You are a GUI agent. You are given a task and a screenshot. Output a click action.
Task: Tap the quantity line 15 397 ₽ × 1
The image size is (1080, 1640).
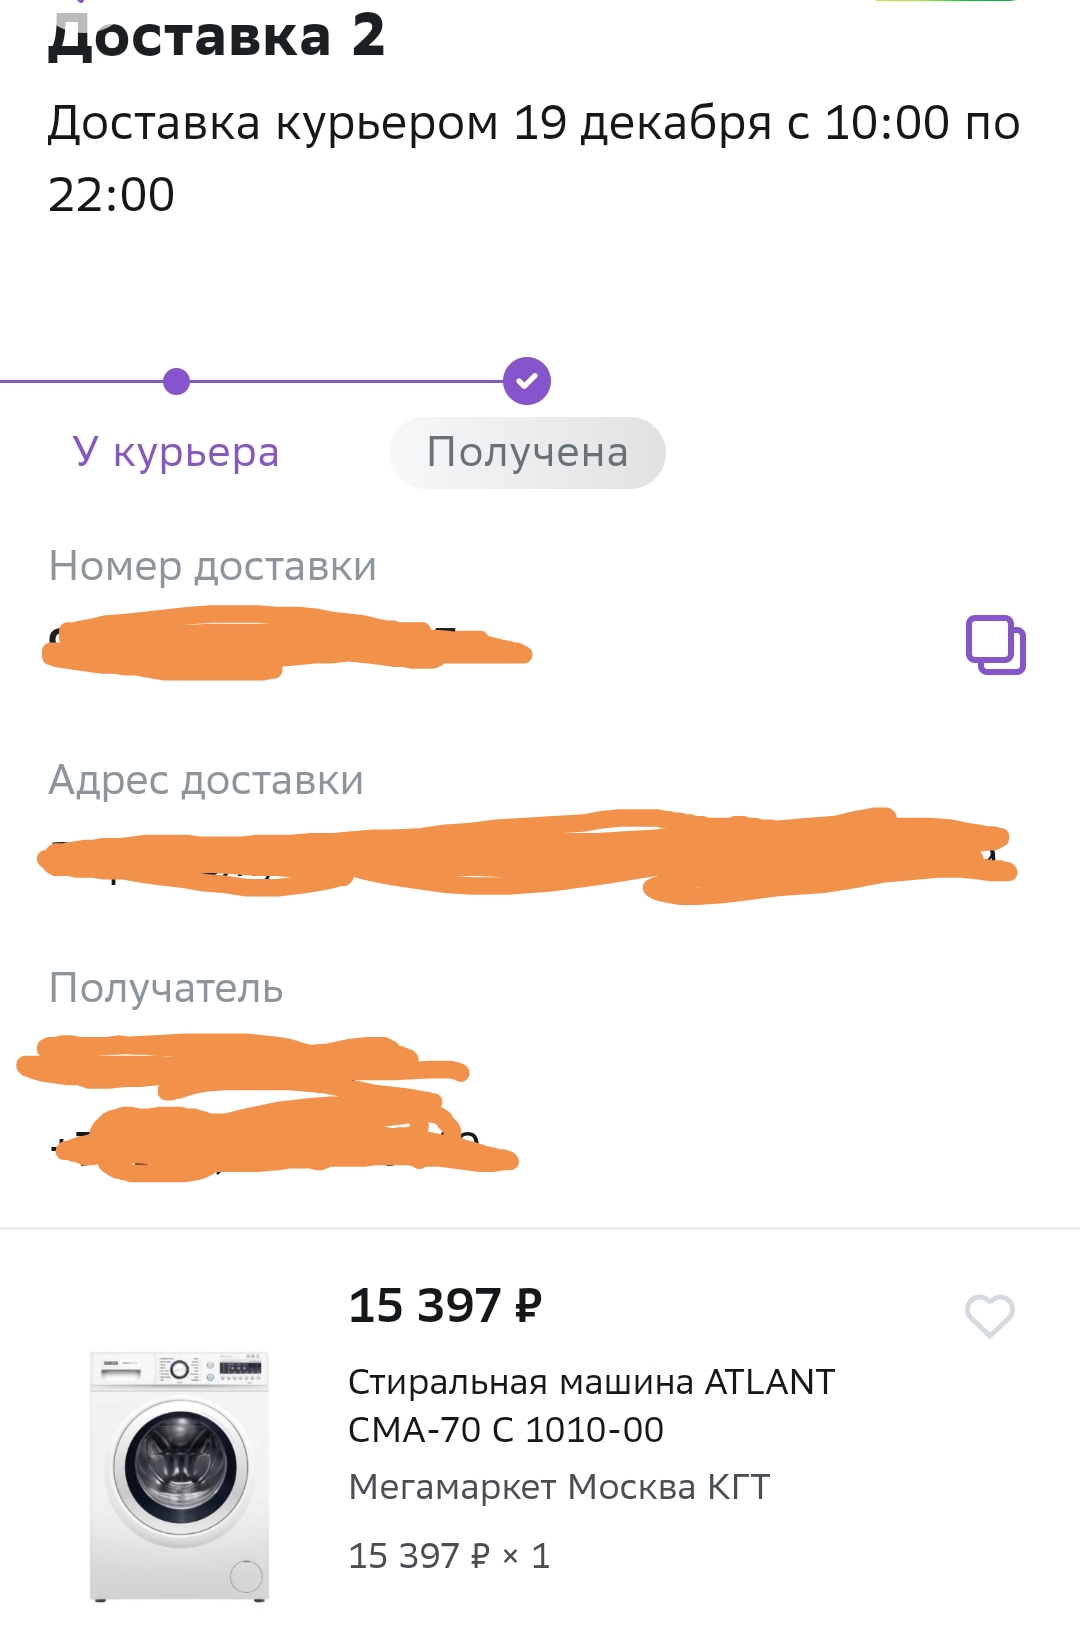[449, 1556]
